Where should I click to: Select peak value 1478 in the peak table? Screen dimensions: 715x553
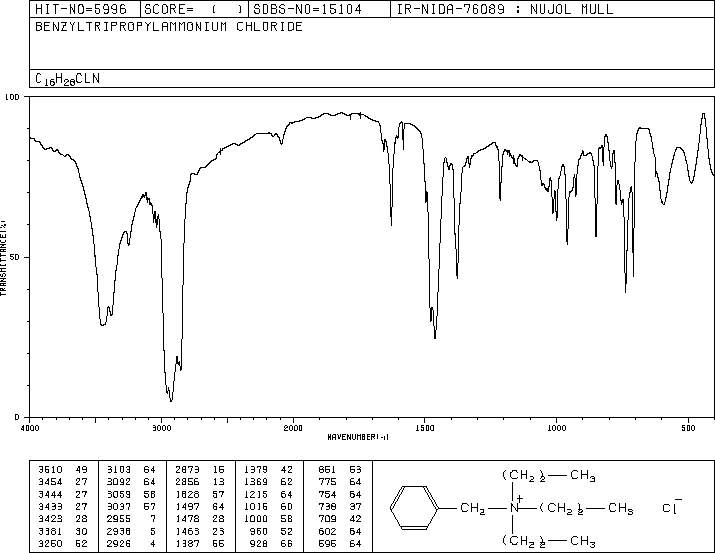pyautogui.click(x=187, y=519)
